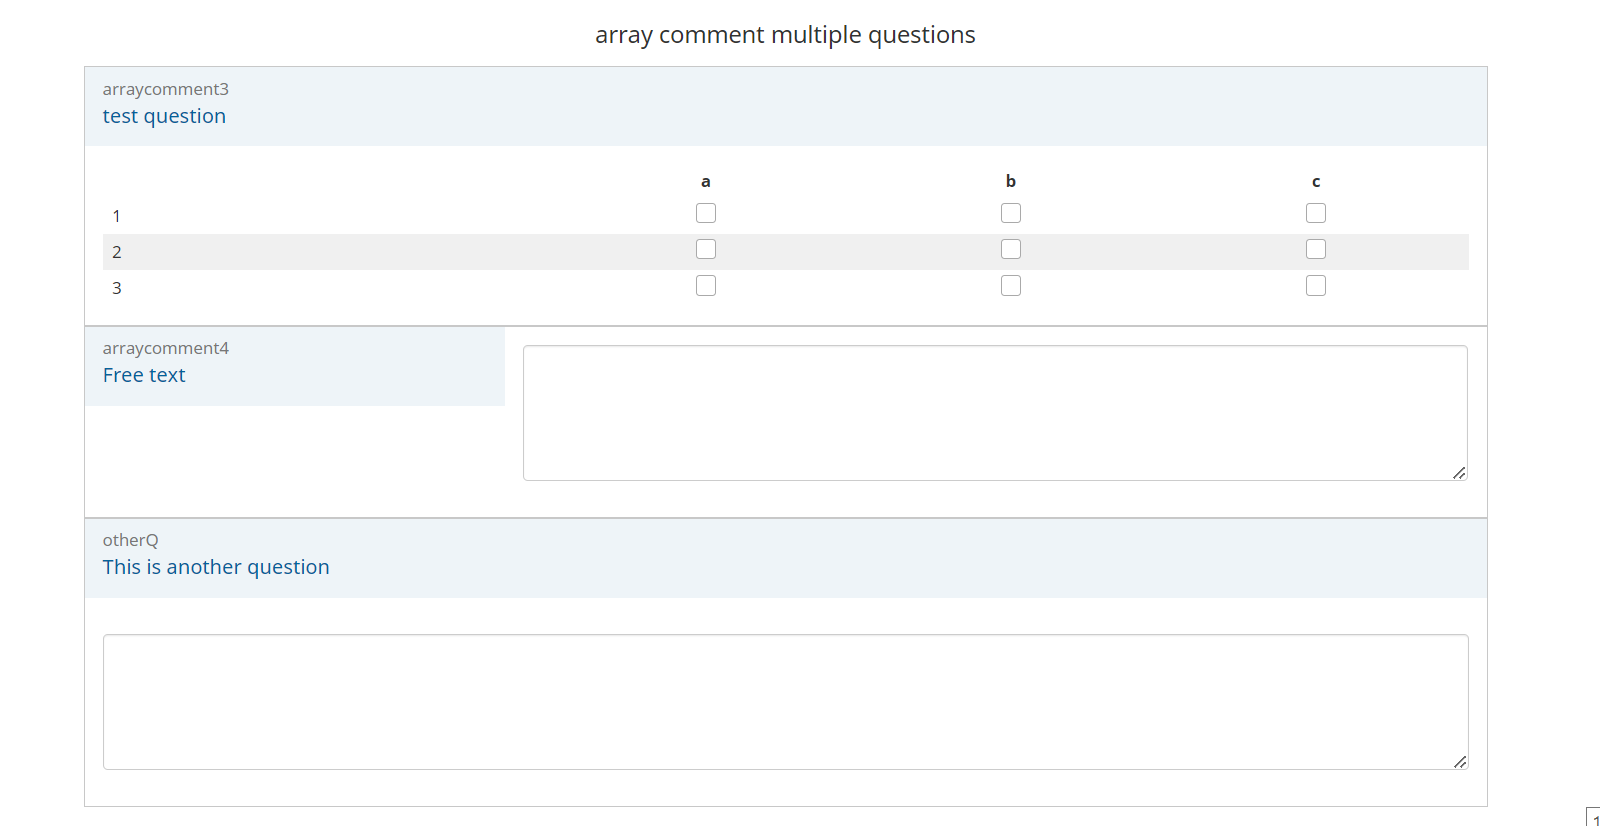Click the page title heading
Screen dimensions: 1600x826
(x=785, y=35)
